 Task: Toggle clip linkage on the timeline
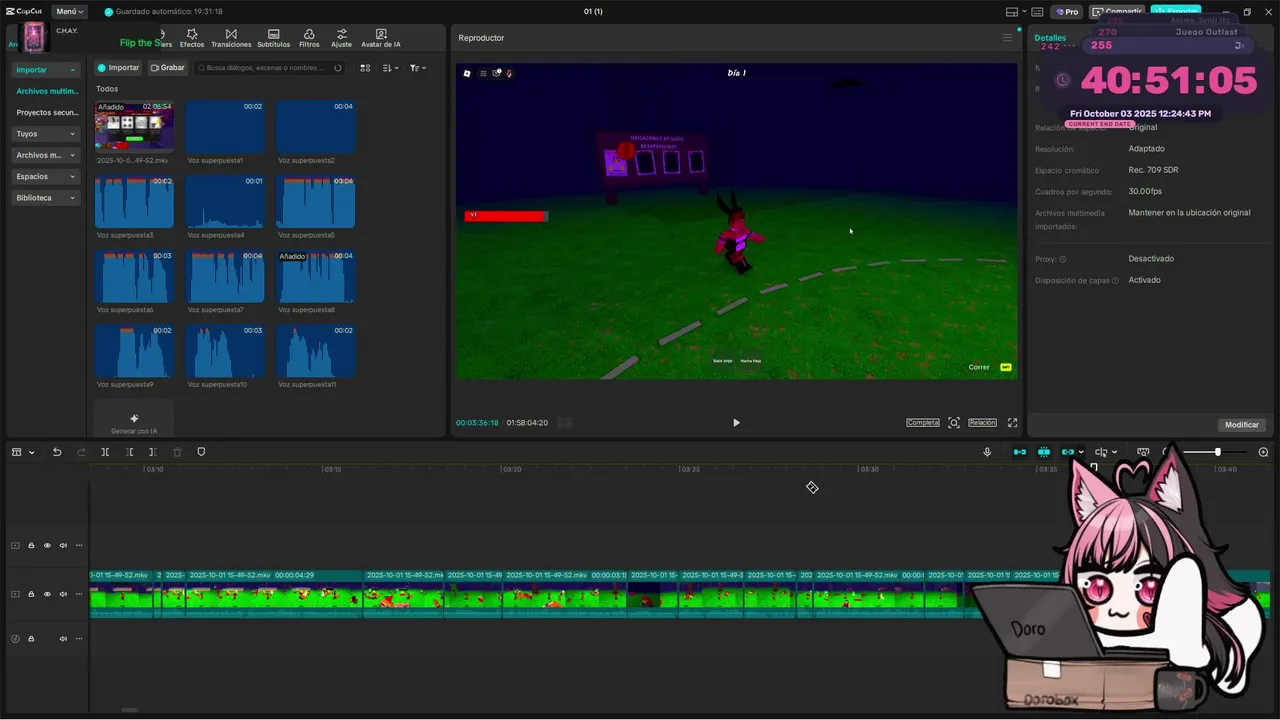tap(1068, 452)
